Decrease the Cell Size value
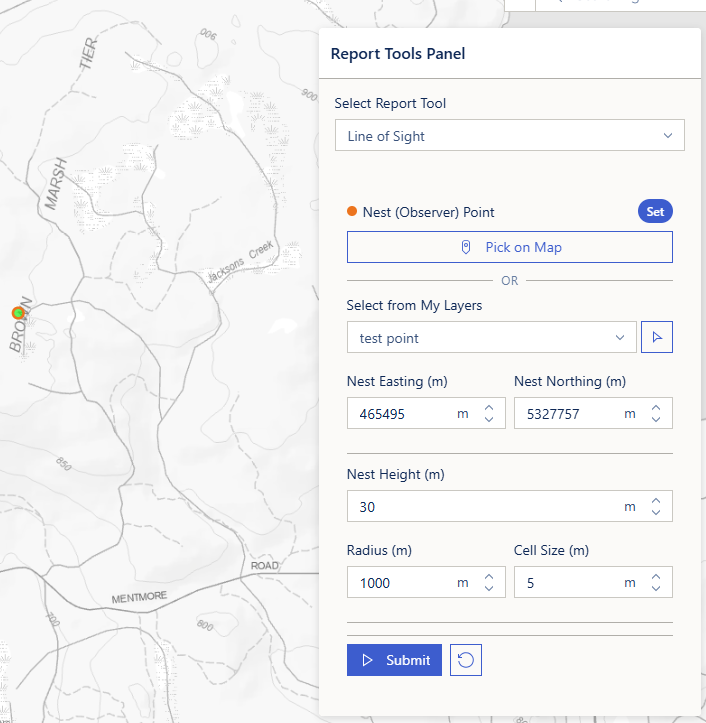 coord(656,588)
